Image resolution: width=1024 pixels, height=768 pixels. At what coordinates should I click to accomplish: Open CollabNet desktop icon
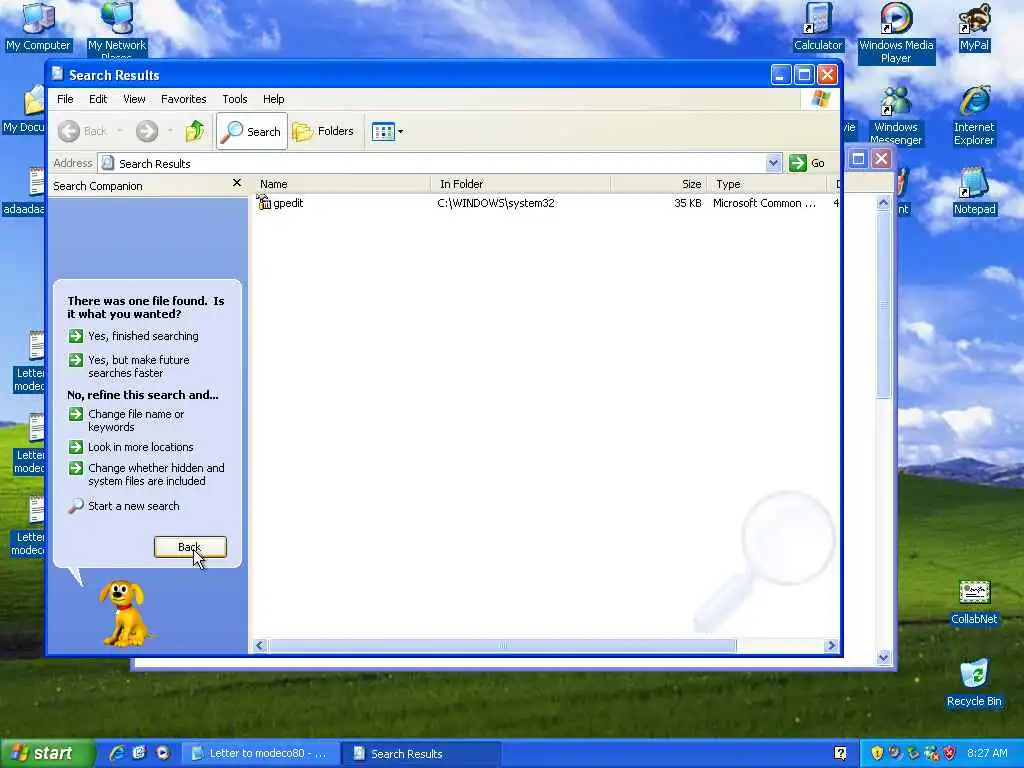[x=974, y=602]
